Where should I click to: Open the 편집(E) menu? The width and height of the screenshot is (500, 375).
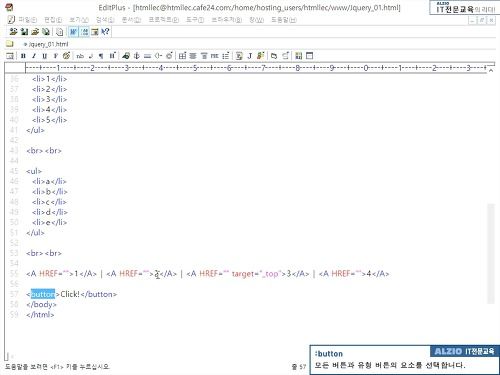53,20
